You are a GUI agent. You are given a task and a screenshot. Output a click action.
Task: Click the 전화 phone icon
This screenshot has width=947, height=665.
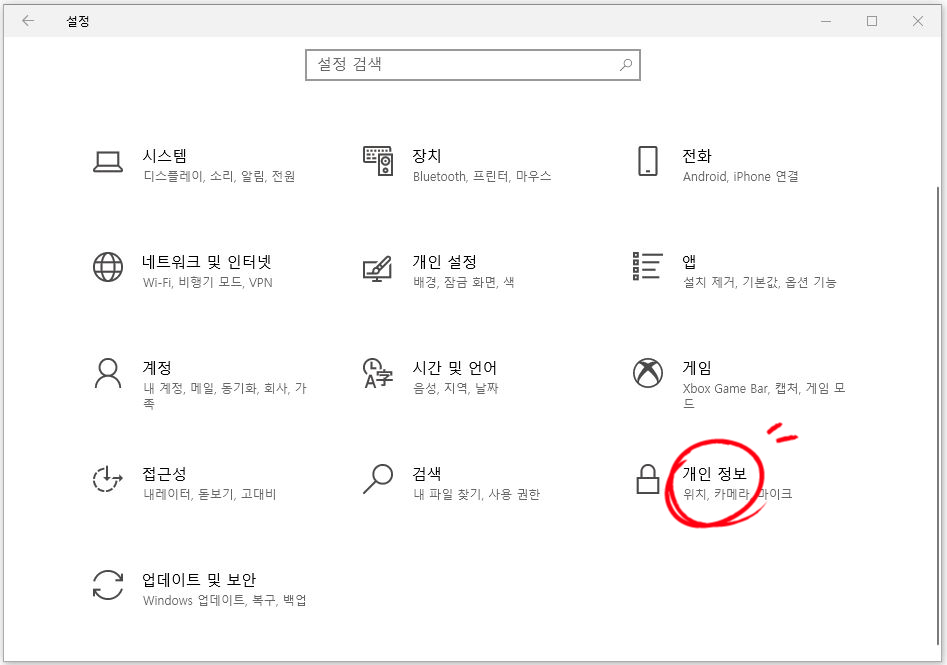click(647, 161)
